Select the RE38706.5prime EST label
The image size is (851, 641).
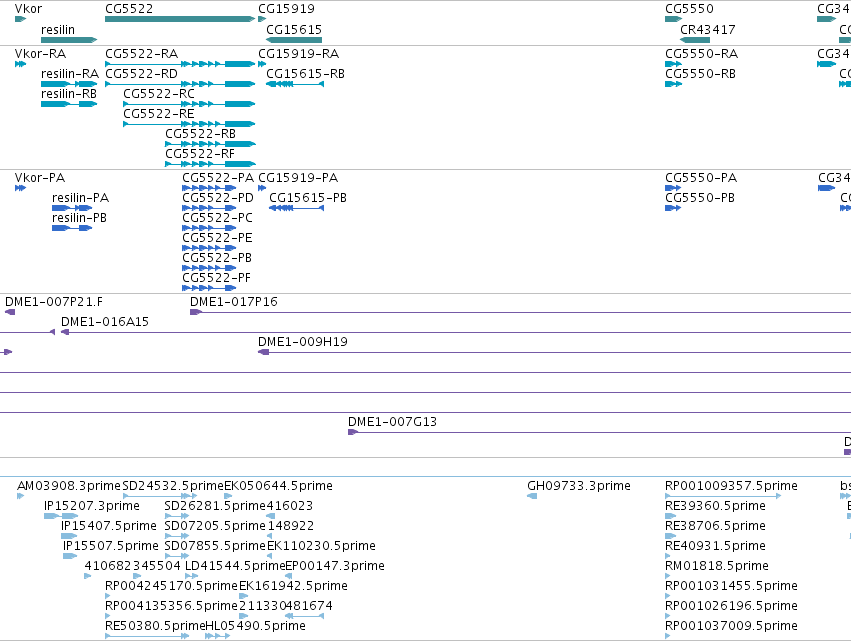coord(715,526)
